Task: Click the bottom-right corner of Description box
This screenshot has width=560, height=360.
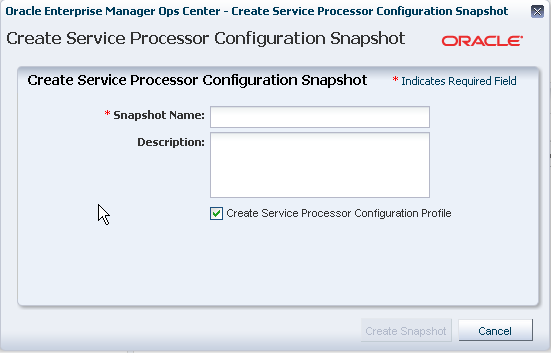Action: (427, 195)
